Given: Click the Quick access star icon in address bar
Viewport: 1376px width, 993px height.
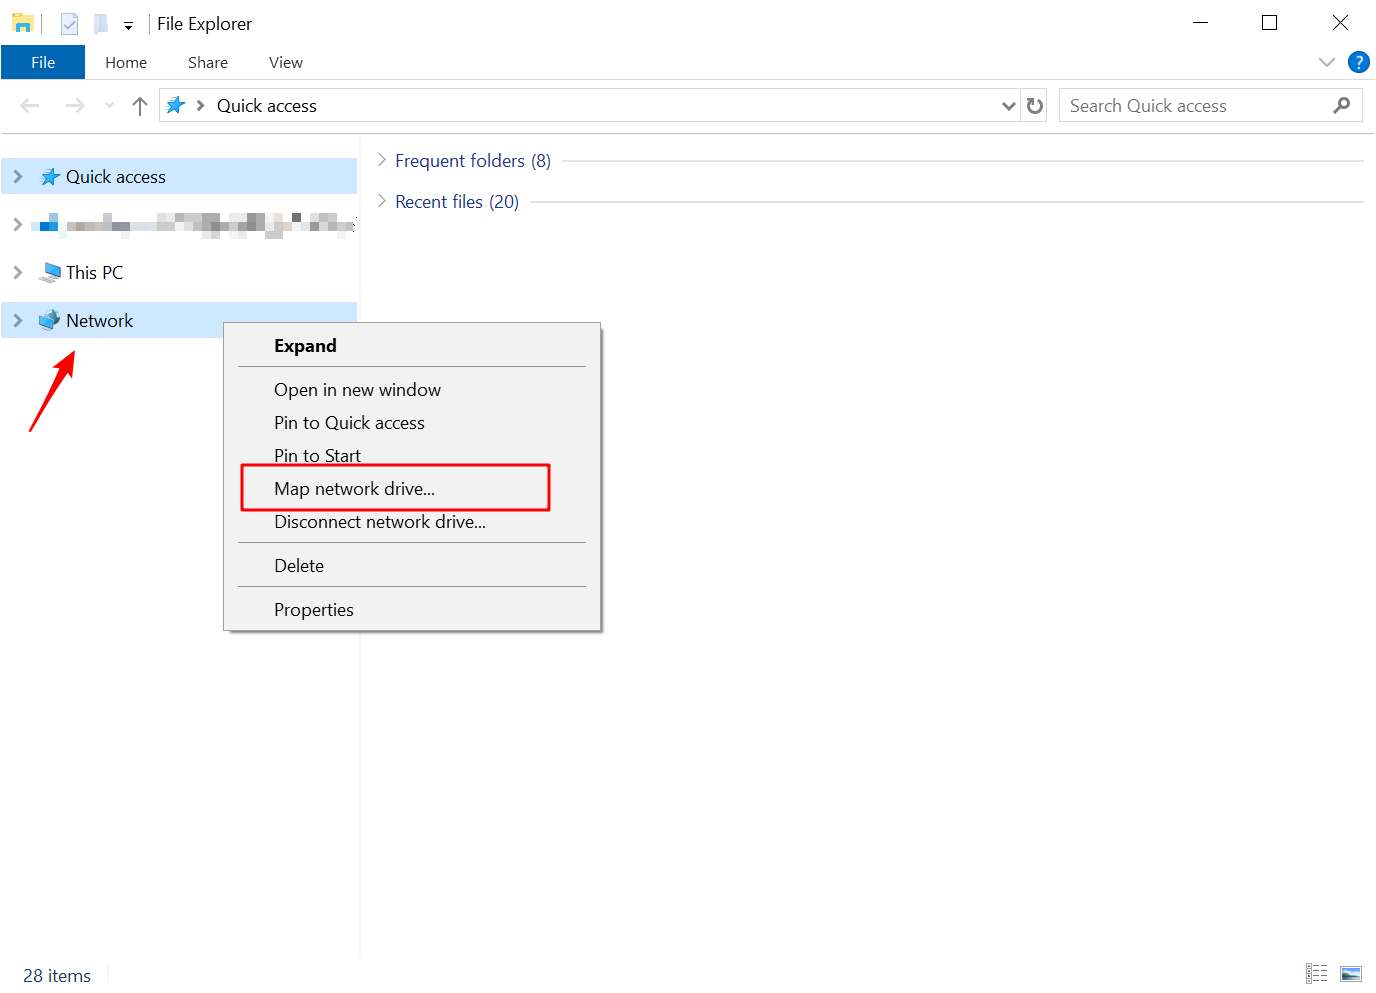Looking at the screenshot, I should click(175, 105).
